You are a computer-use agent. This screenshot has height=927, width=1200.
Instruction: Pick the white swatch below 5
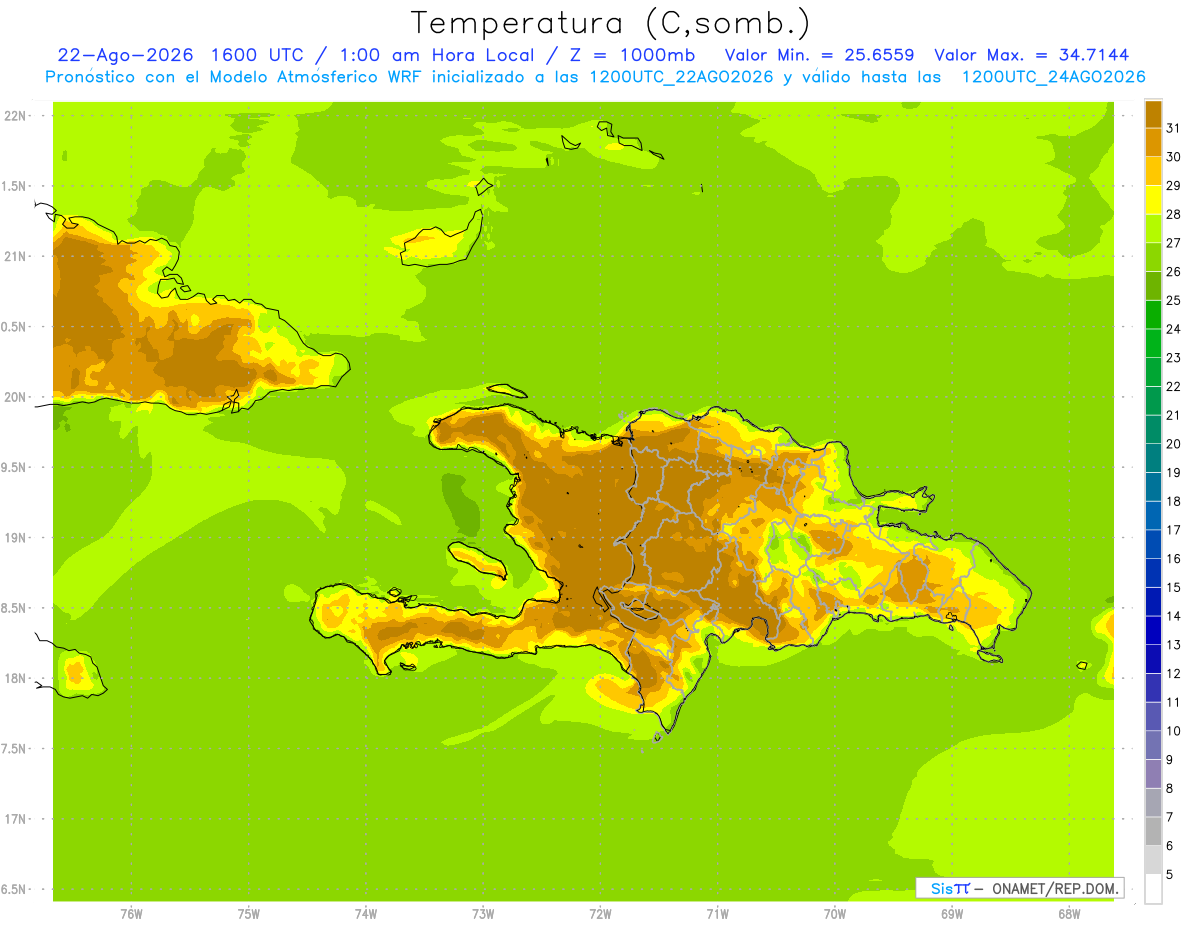click(1153, 889)
